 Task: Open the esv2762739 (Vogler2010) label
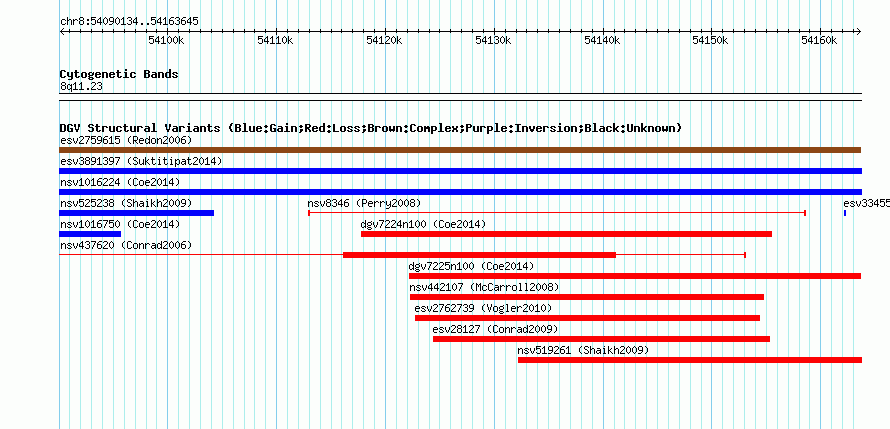point(483,308)
